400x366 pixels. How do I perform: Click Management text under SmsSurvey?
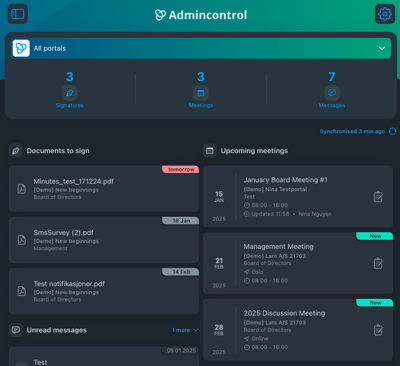click(50, 248)
